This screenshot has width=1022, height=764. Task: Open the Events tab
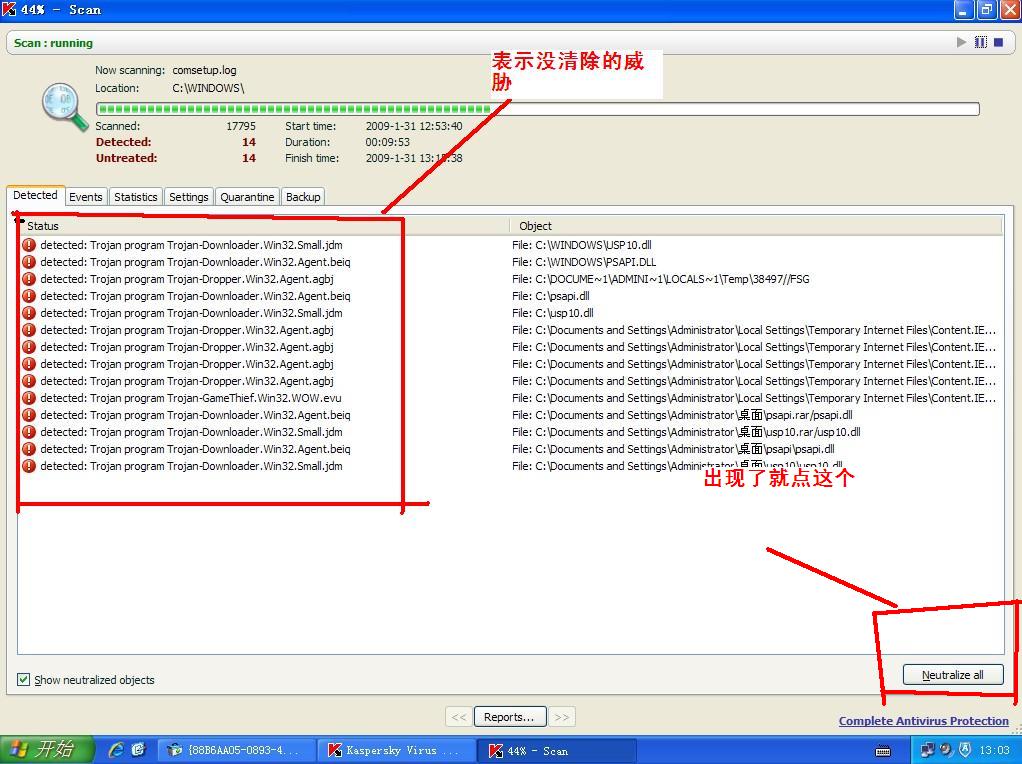85,197
